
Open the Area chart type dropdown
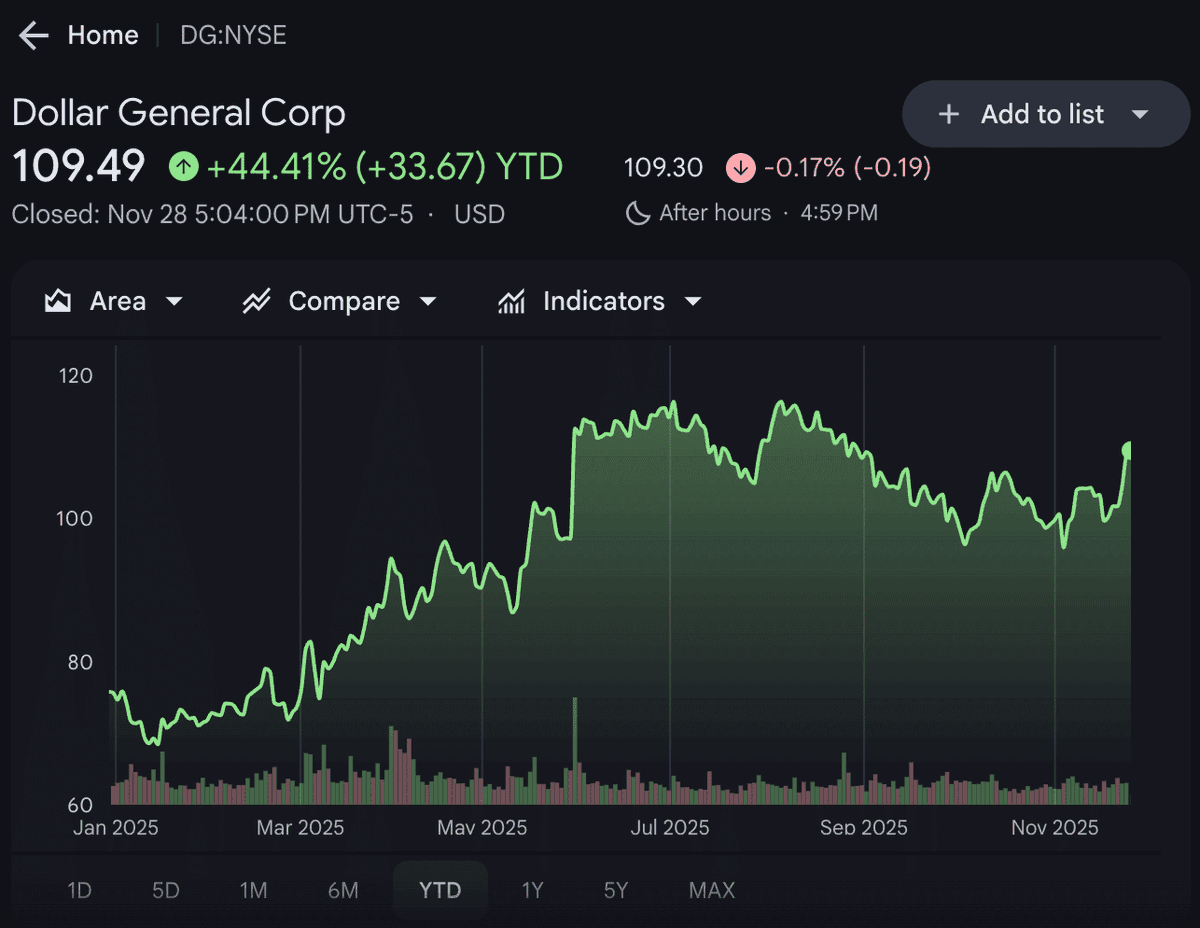point(175,300)
